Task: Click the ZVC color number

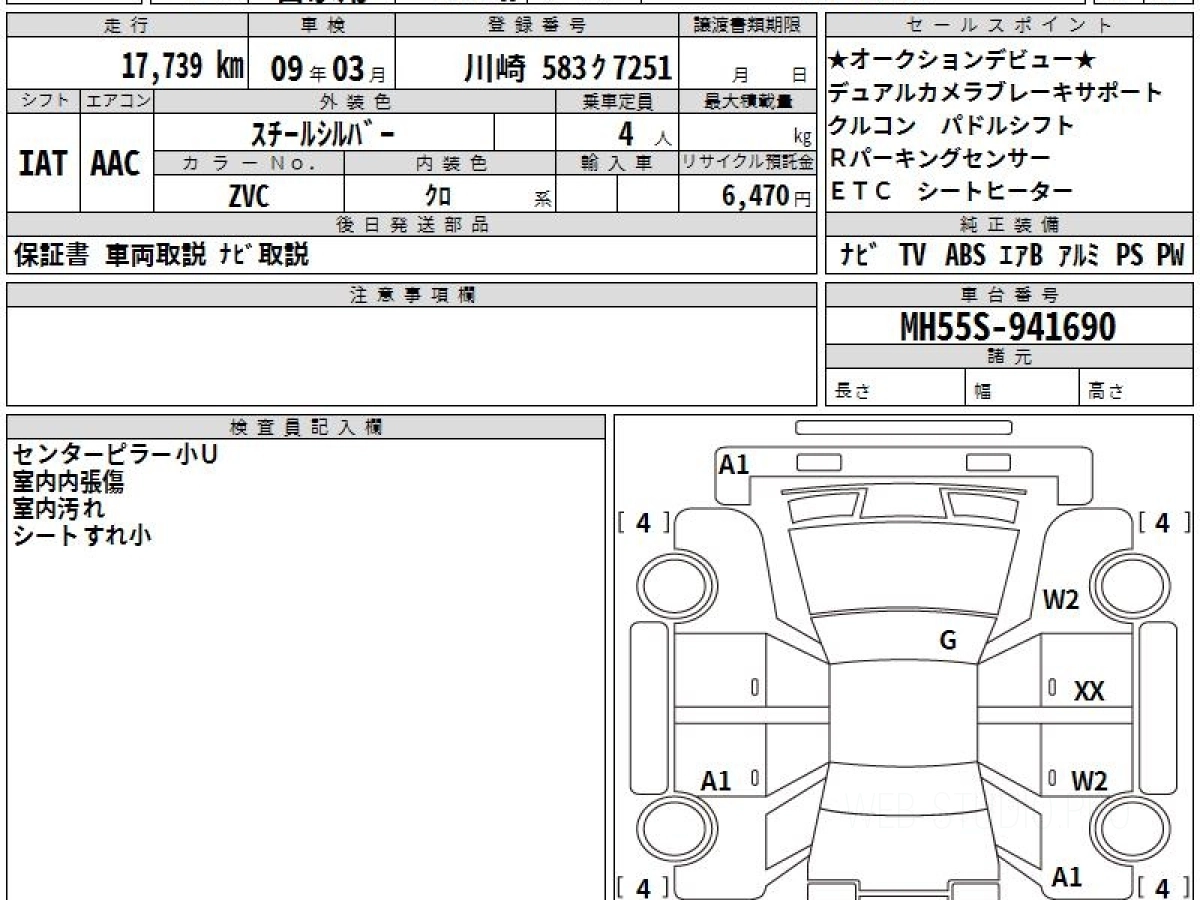Action: [248, 196]
